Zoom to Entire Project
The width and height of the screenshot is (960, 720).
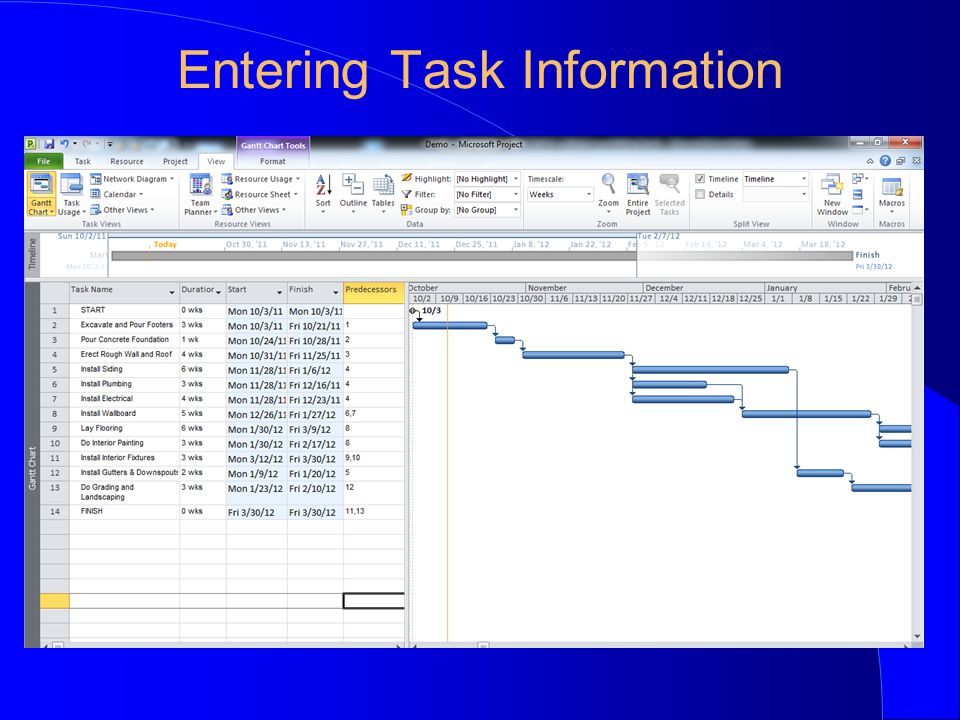point(637,193)
